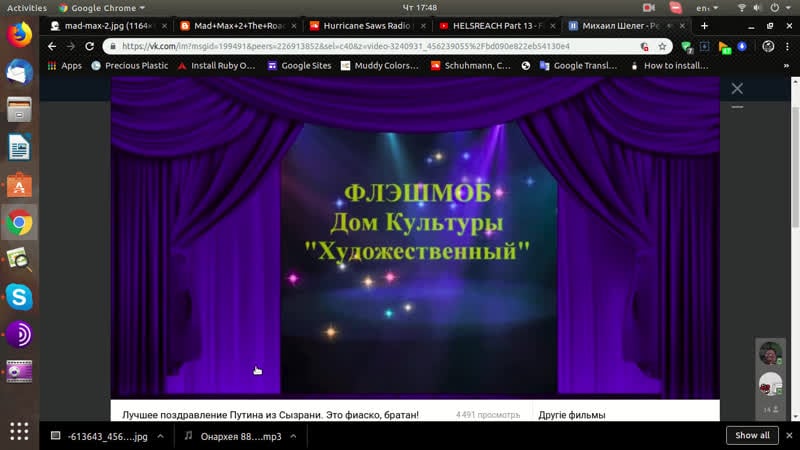Open the Wi-Fi network indicator
This screenshot has height=450, width=800.
click(x=741, y=8)
